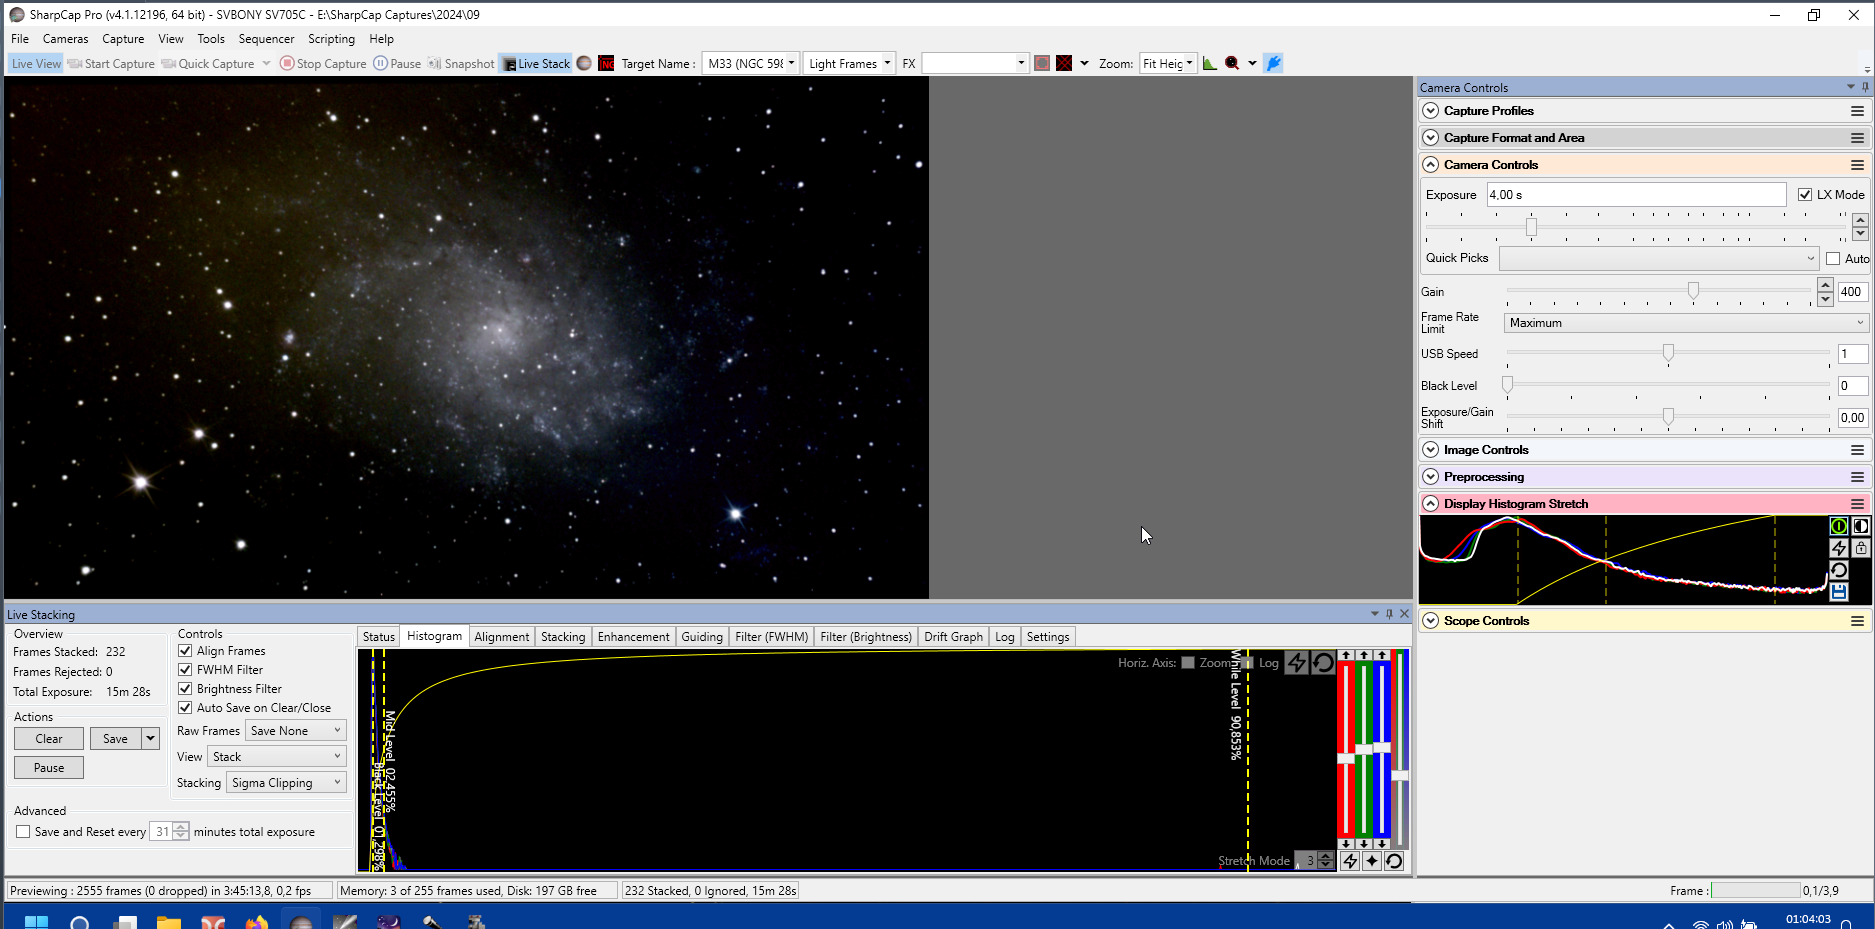The image size is (1875, 929).
Task: Open the Sequencer menu
Action: tap(266, 39)
